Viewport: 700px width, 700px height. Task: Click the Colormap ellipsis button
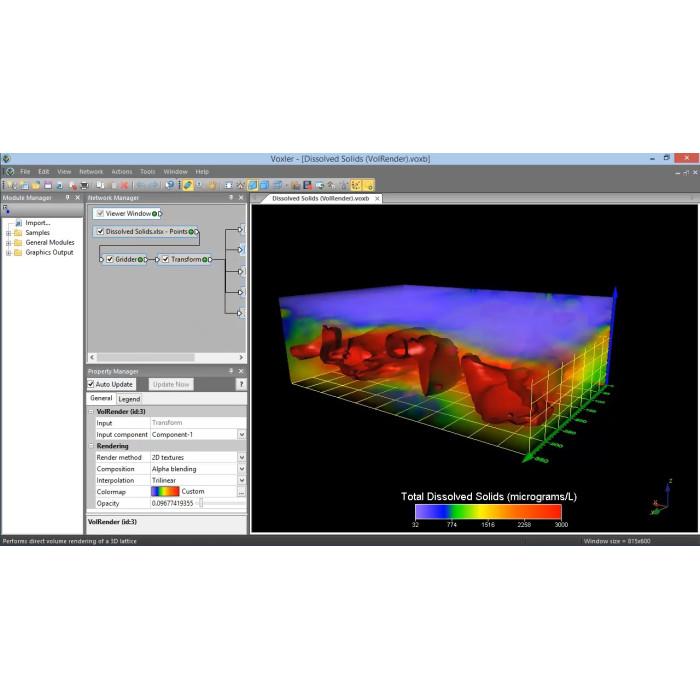tap(241, 491)
